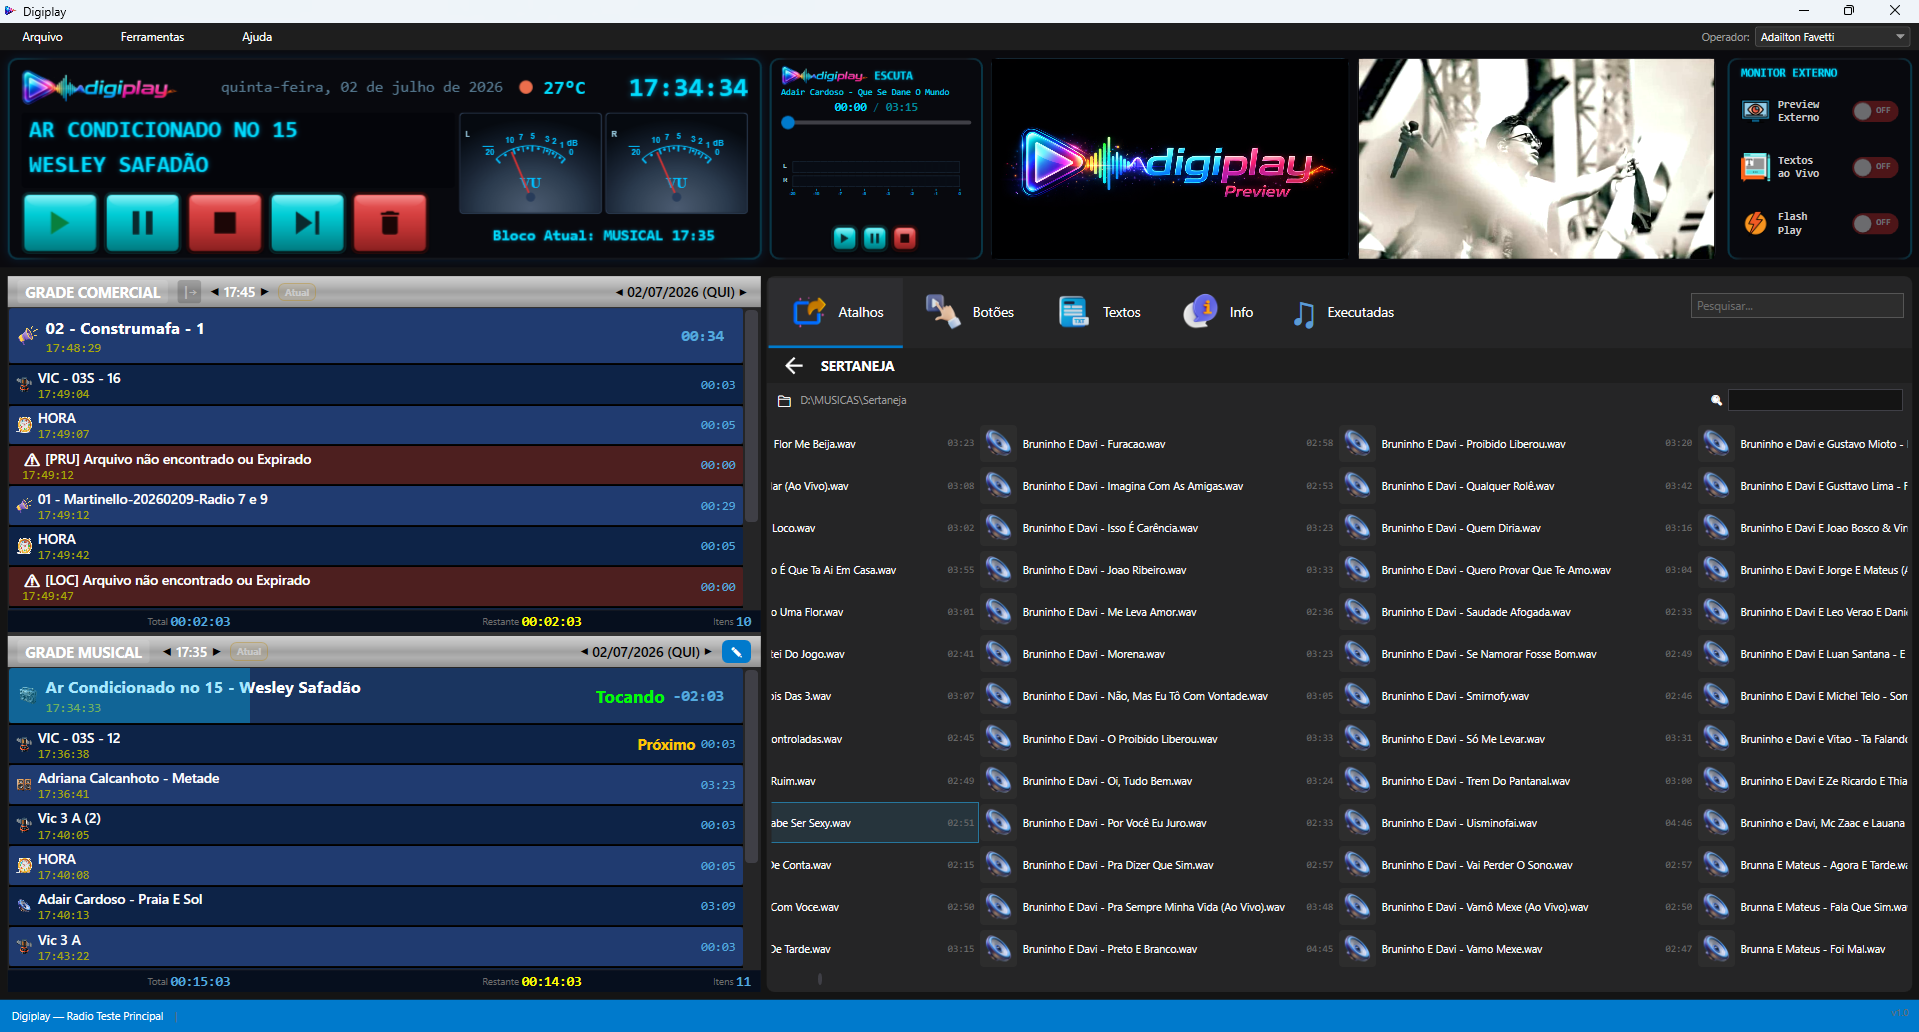Click audio icon for Bruninho E Davi - Furacao.wav

(x=998, y=443)
